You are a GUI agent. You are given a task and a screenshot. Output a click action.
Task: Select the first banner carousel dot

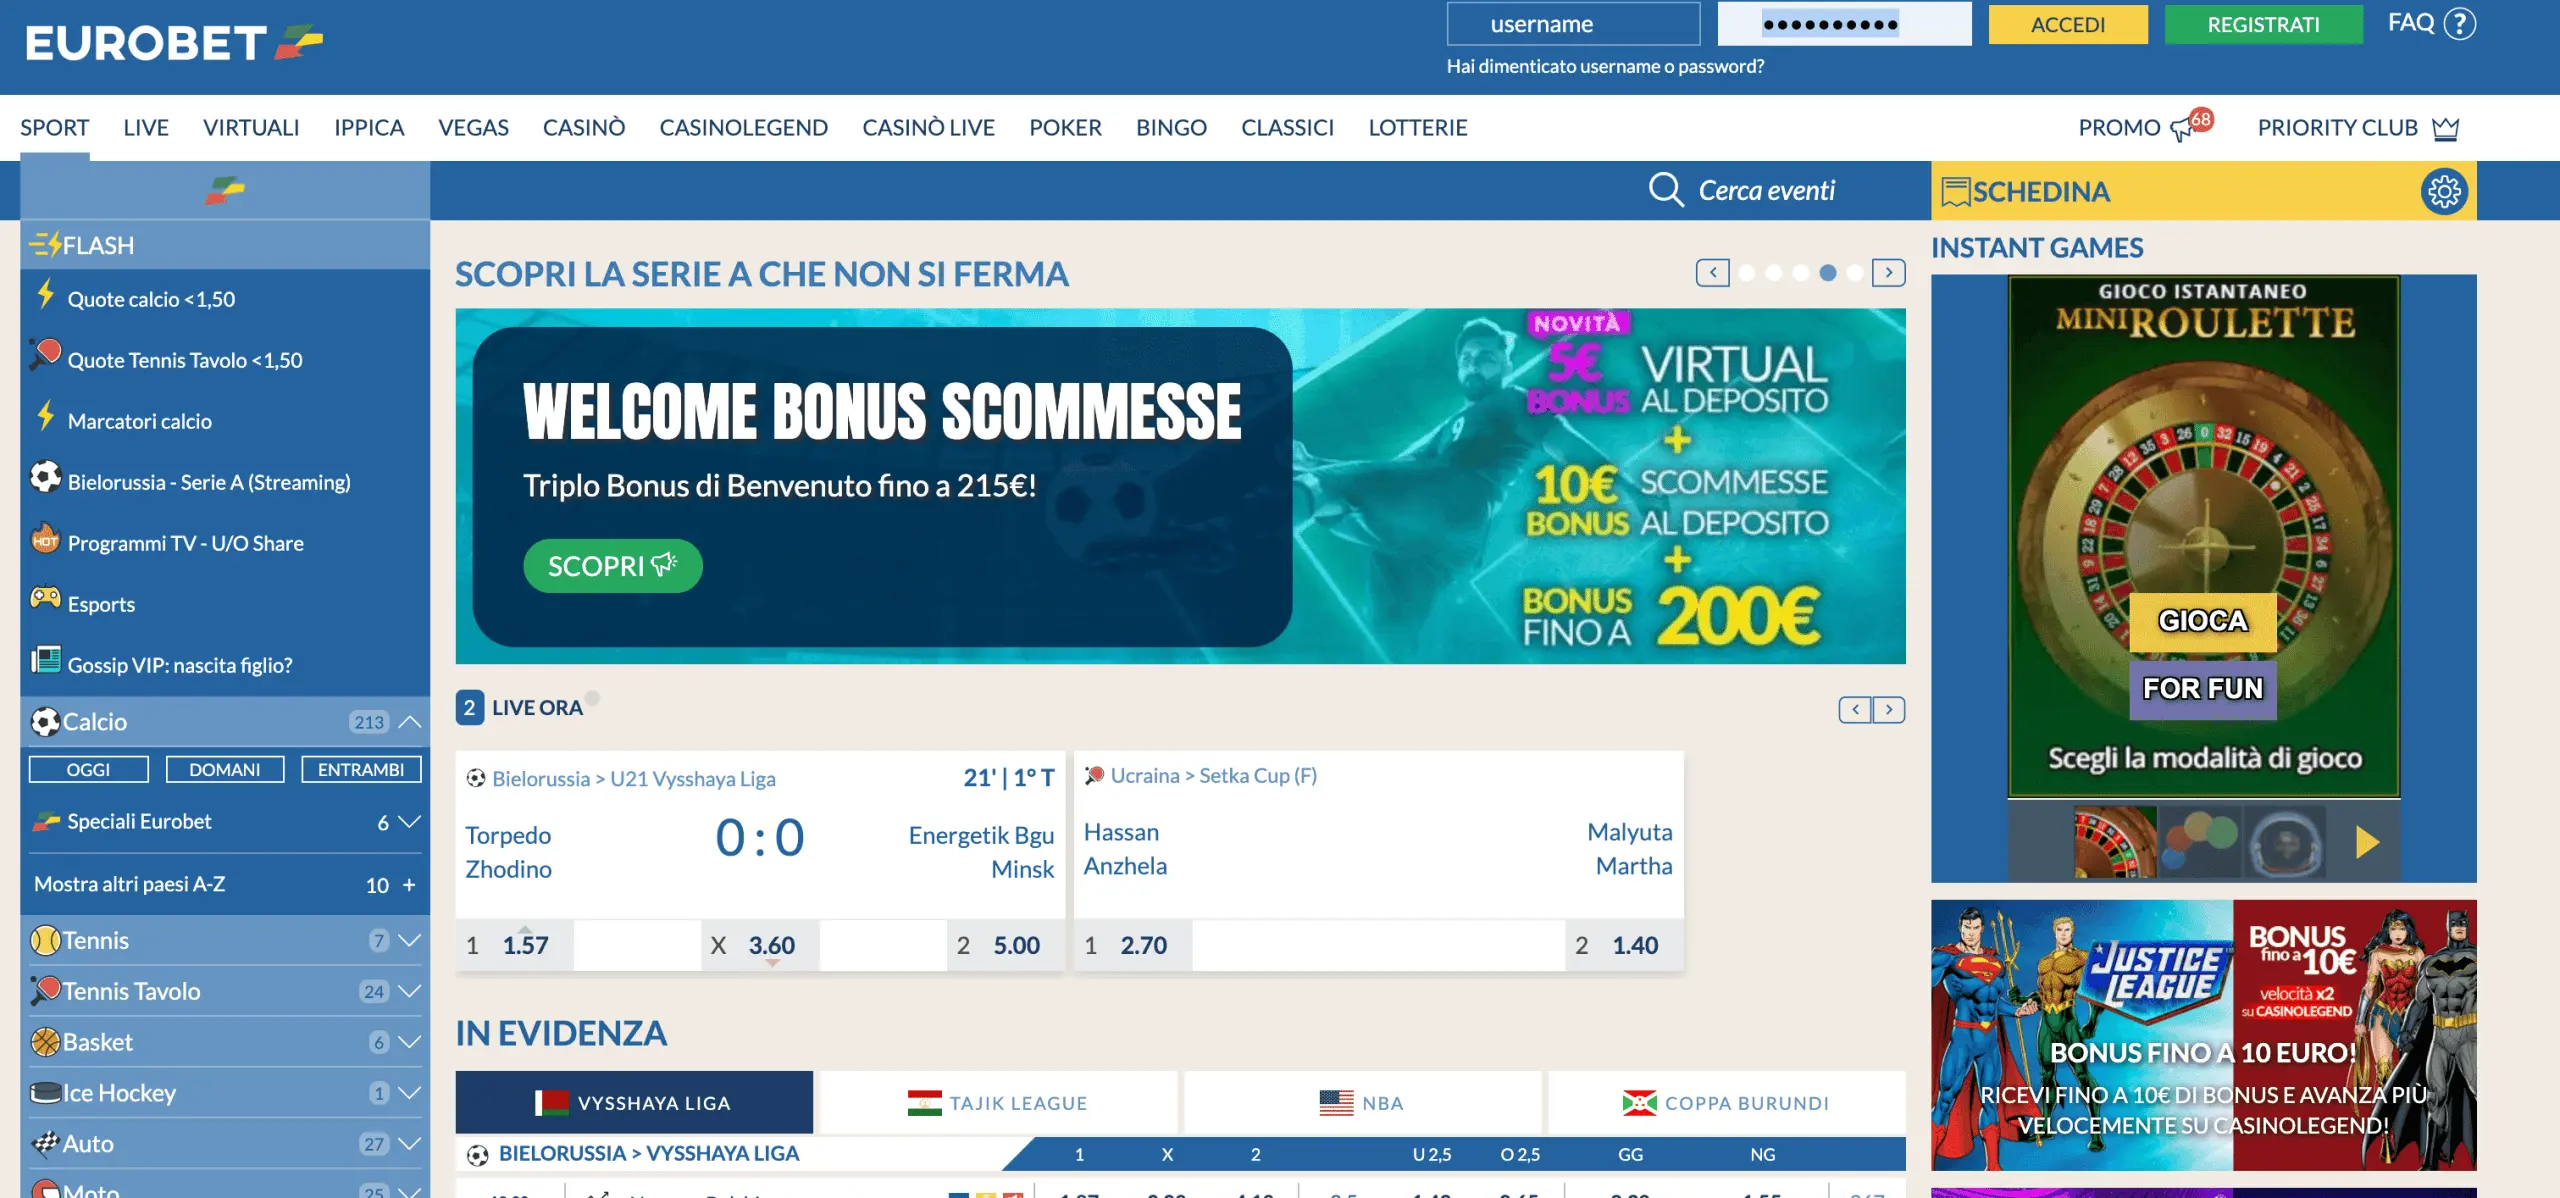[x=1747, y=273]
